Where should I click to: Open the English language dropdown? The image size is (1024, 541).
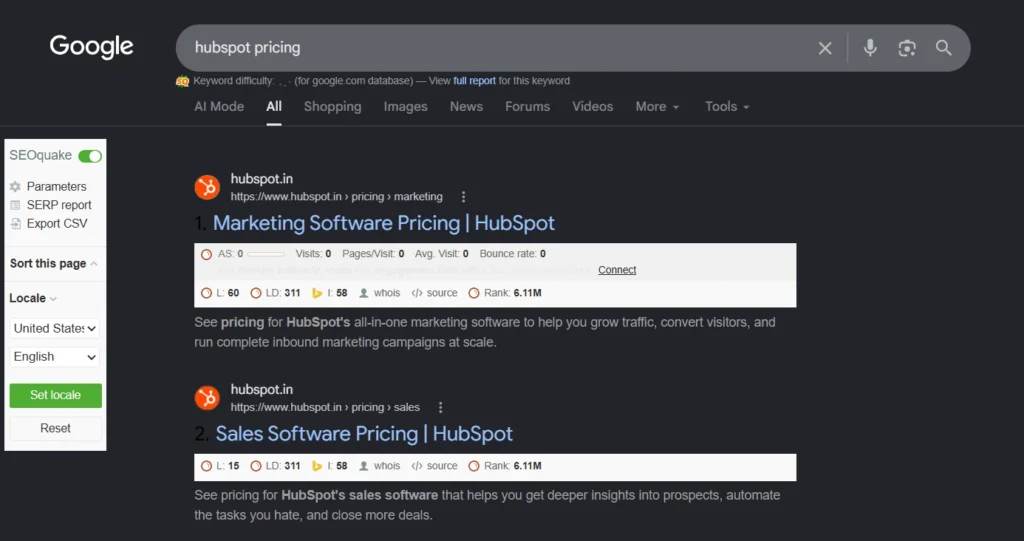[x=55, y=357]
